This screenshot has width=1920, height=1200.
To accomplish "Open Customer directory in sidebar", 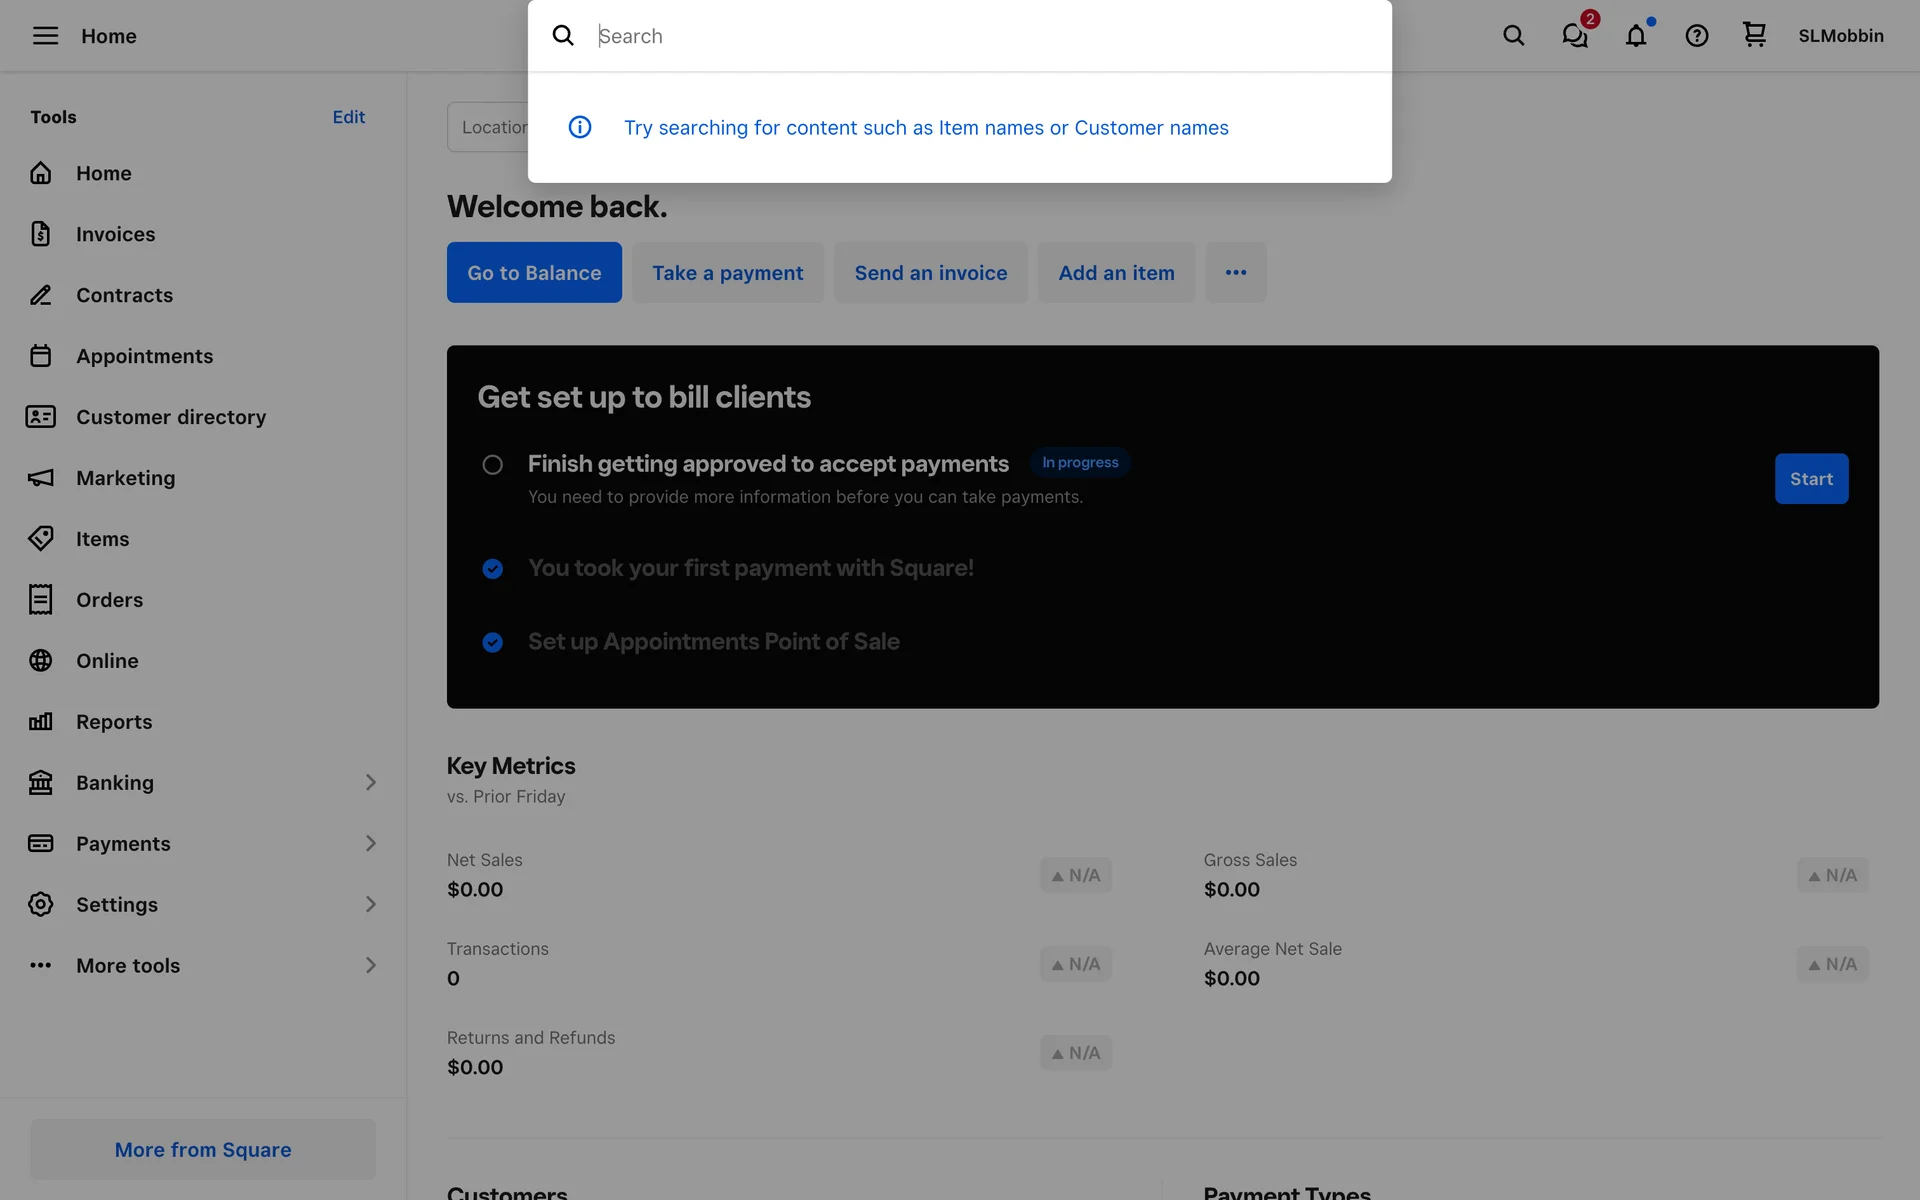I will pos(170,417).
